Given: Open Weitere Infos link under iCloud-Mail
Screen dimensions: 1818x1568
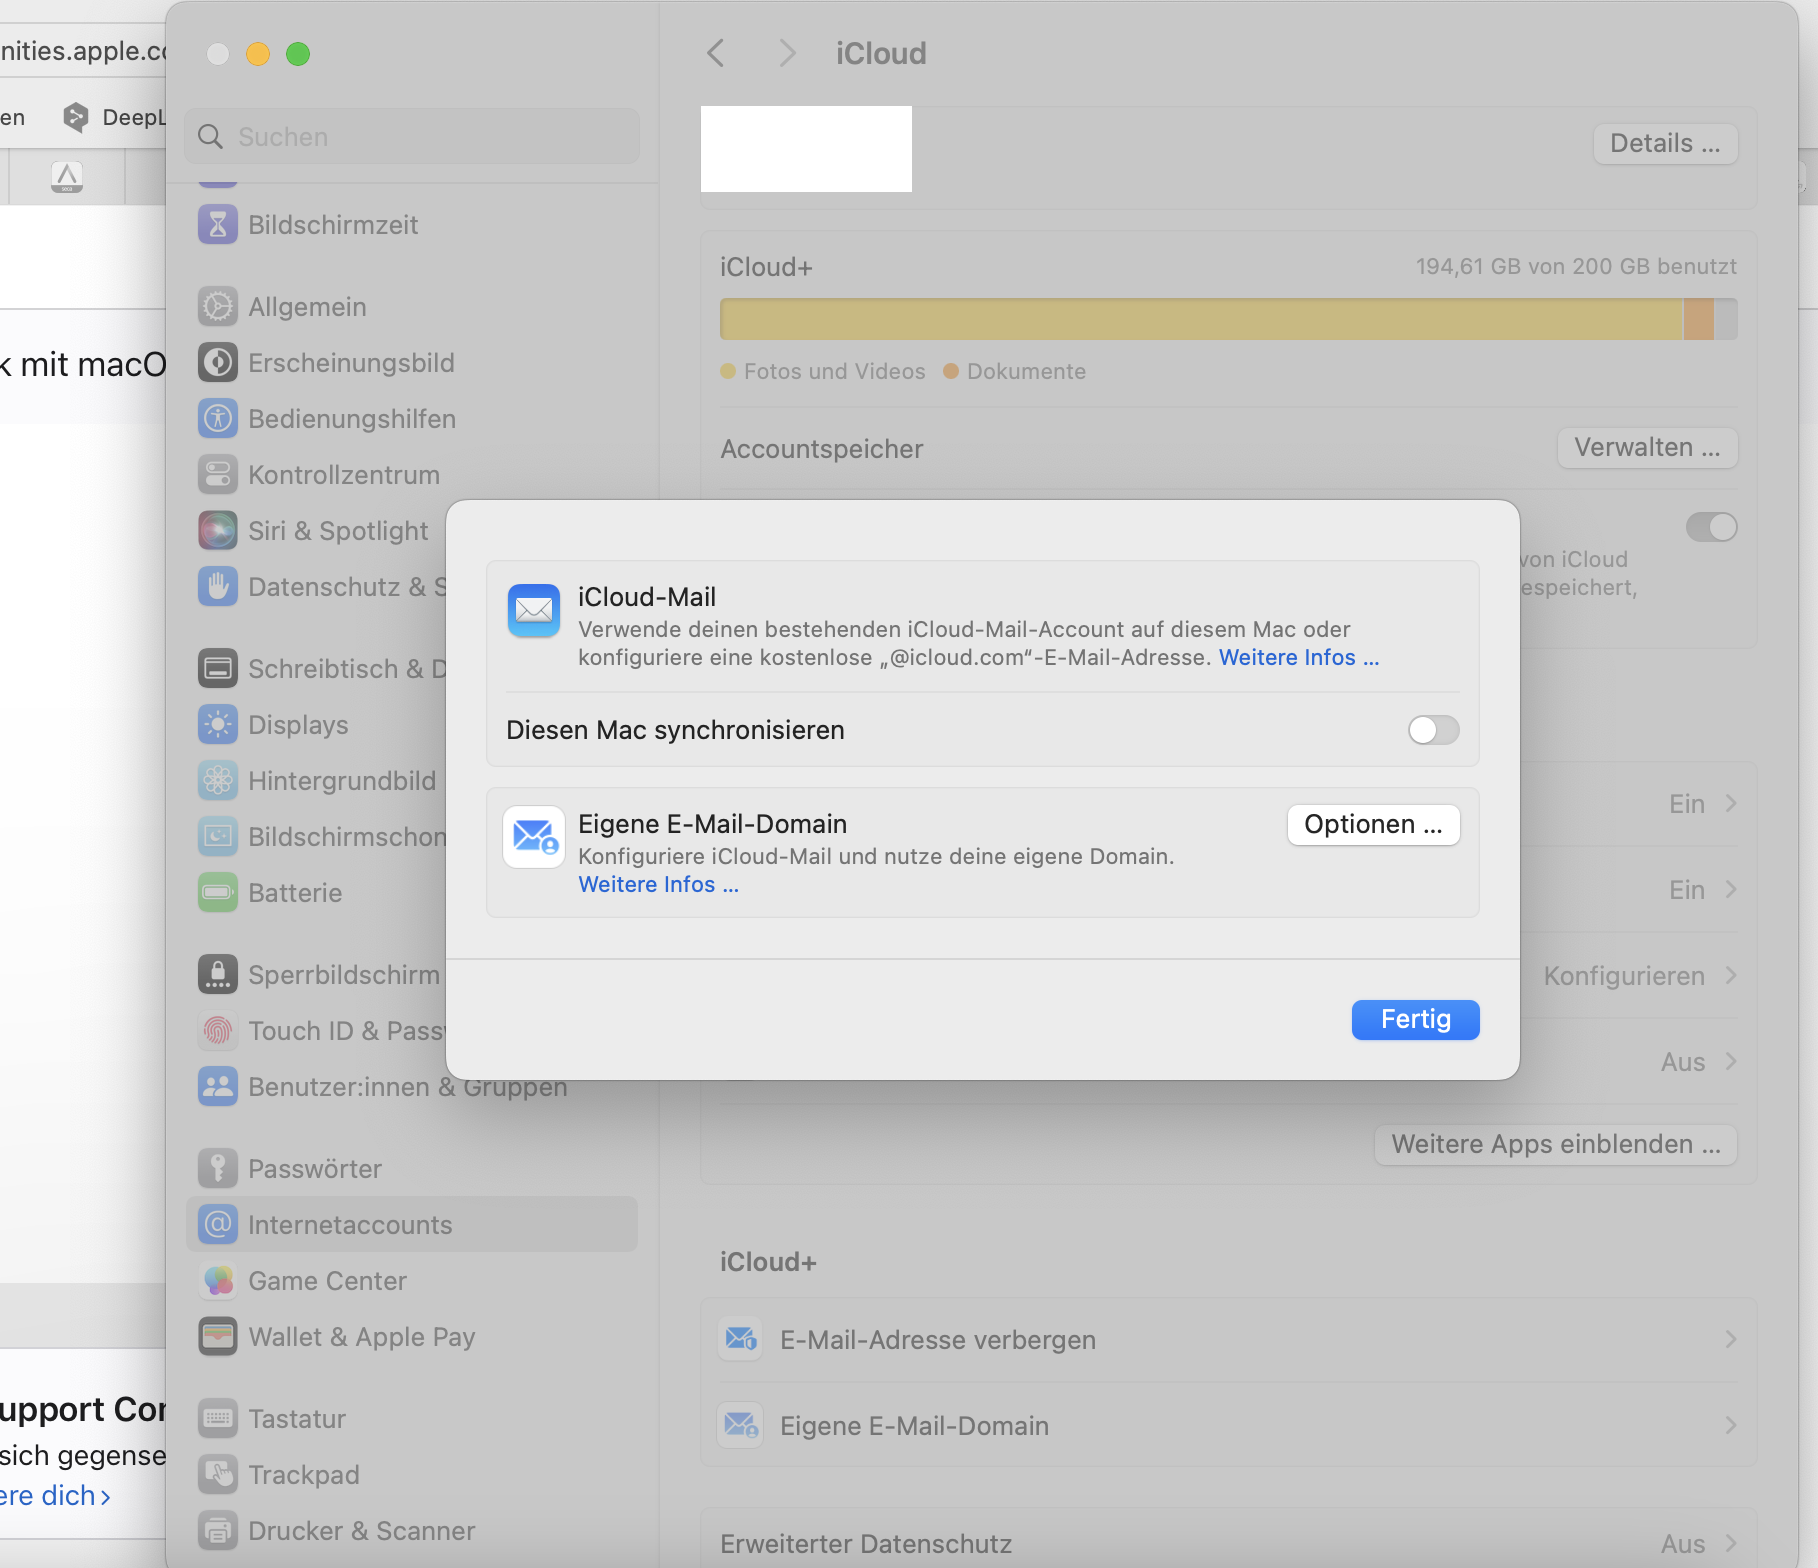Looking at the screenshot, I should tap(1299, 658).
